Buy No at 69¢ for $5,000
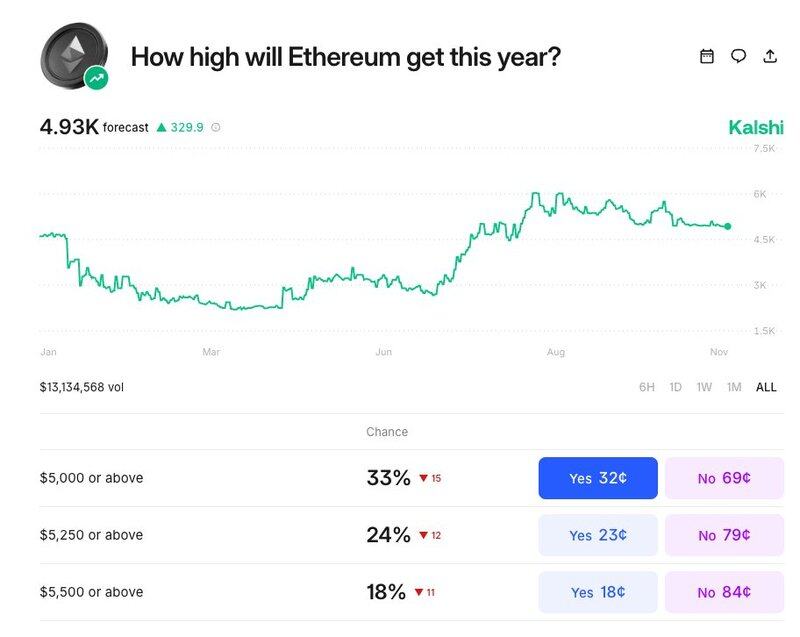Viewport: 800px width, 637px height. 724,478
